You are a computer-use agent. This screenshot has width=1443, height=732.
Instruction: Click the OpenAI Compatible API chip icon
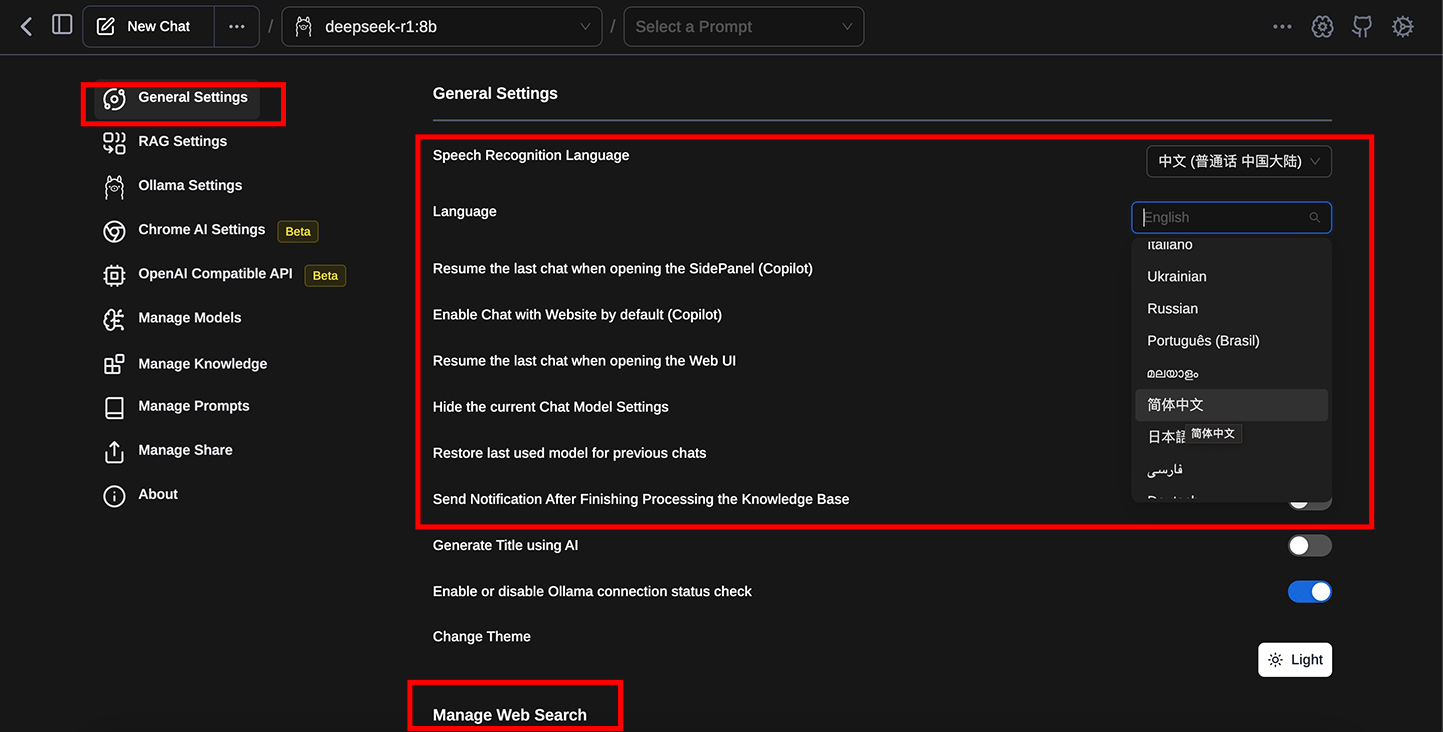[x=115, y=275]
